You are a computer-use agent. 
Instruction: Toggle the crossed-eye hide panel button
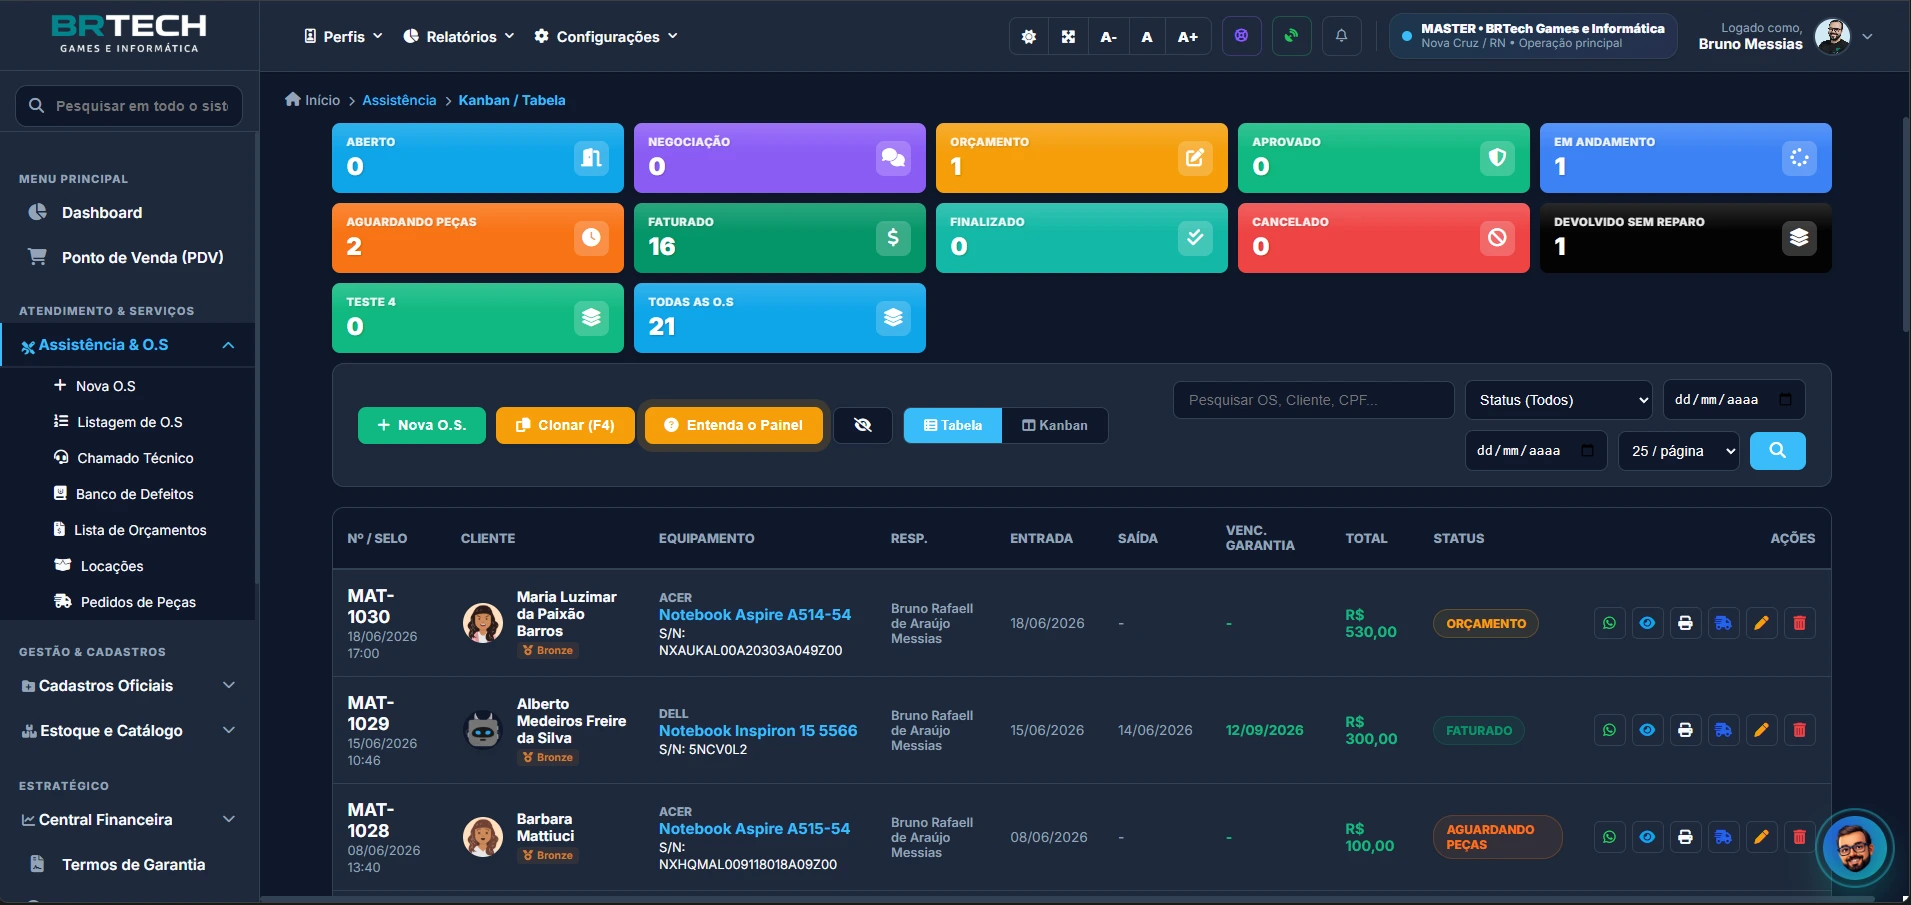[x=862, y=425]
